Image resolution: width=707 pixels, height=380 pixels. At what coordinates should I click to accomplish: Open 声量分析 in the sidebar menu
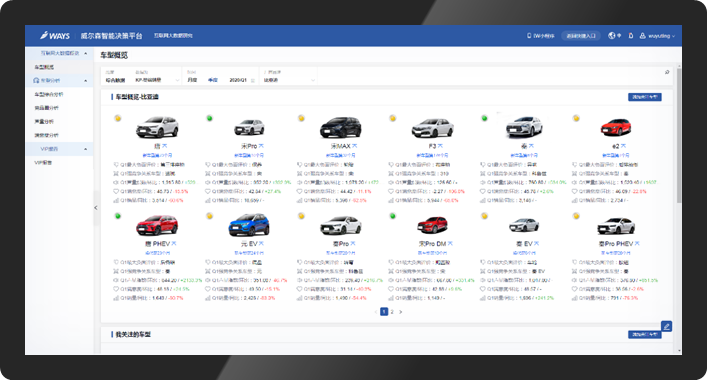point(44,122)
